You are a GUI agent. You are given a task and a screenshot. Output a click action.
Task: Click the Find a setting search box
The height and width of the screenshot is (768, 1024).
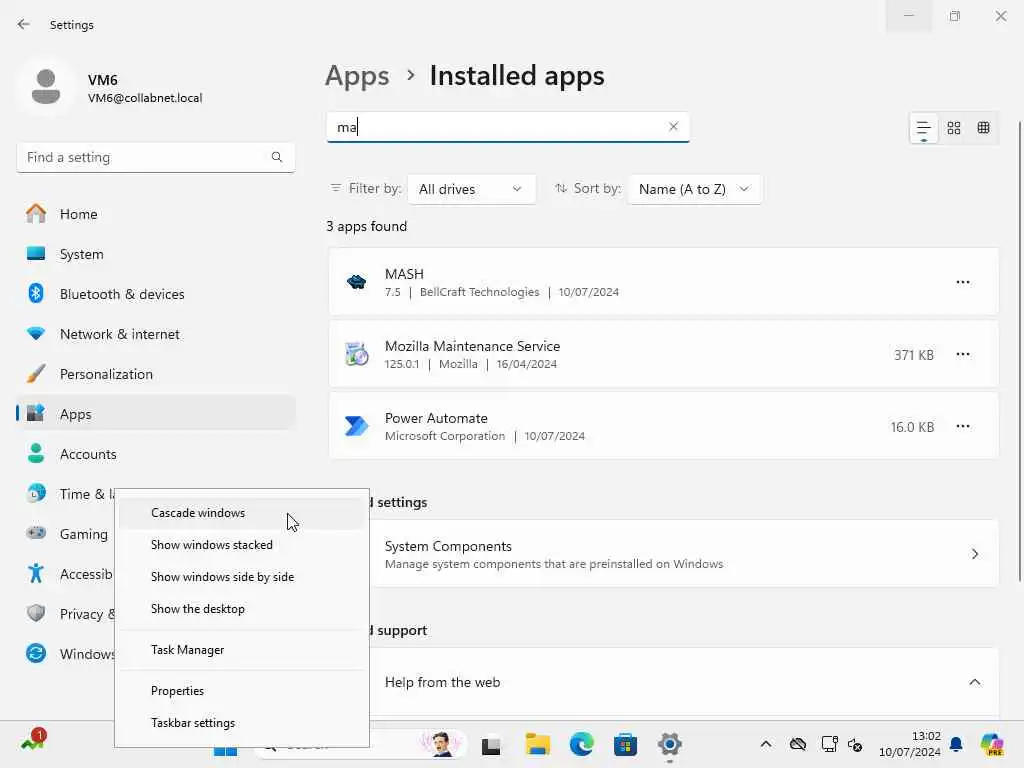point(155,157)
